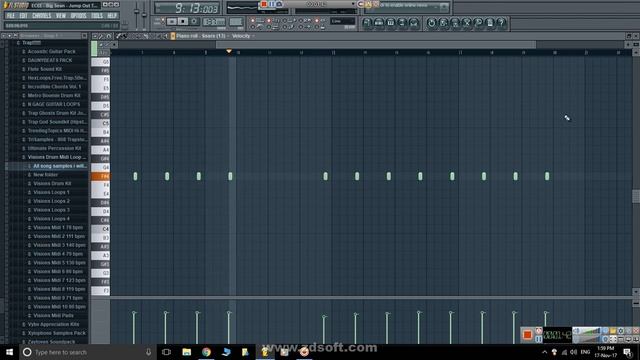Click the song time display 9:13:003
Image resolution: width=640 pixels, height=360 pixels.
[188, 8]
